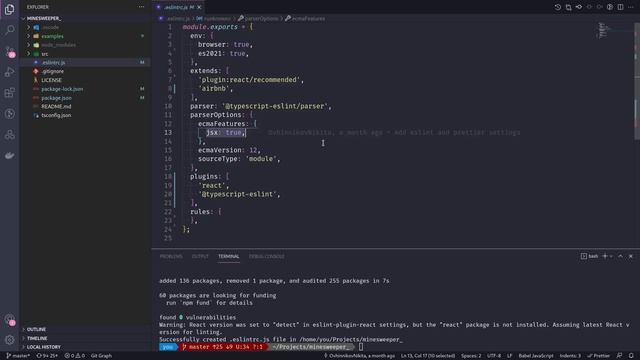Select the TERMINAL panel tab
640x360 pixels.
point(229,256)
